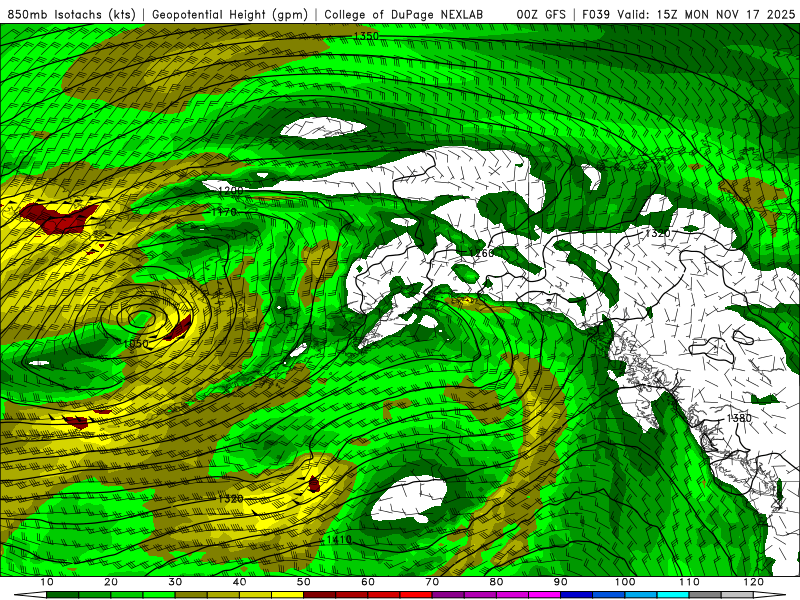Viewport: 800px width, 600px height.
Task: Select the dark green swatch right after 10
Action: click(x=62, y=595)
